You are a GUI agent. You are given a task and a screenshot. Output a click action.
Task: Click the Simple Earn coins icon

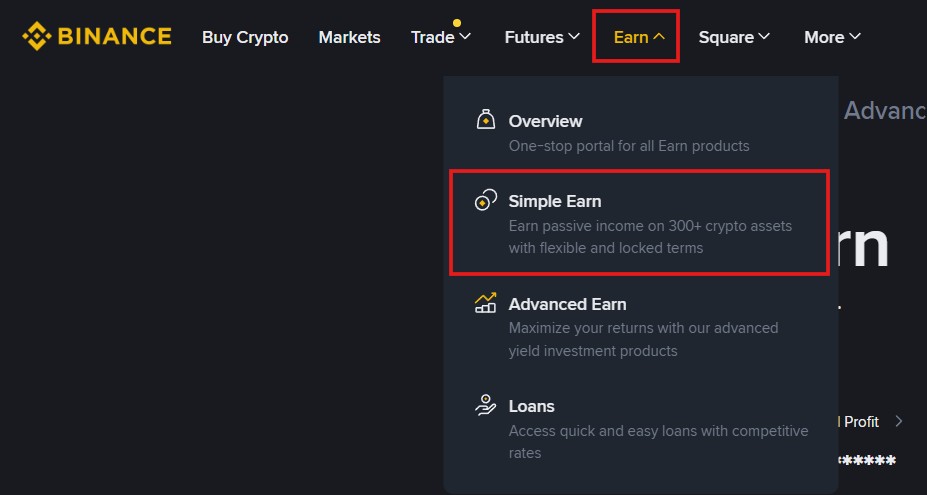coord(485,201)
